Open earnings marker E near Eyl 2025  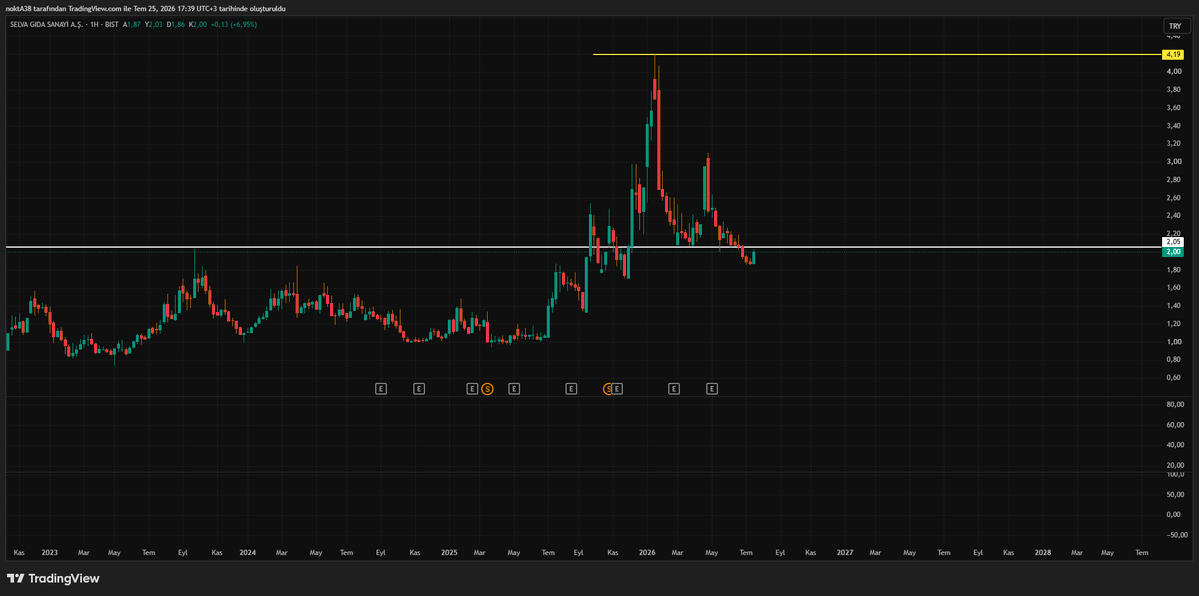point(570,389)
